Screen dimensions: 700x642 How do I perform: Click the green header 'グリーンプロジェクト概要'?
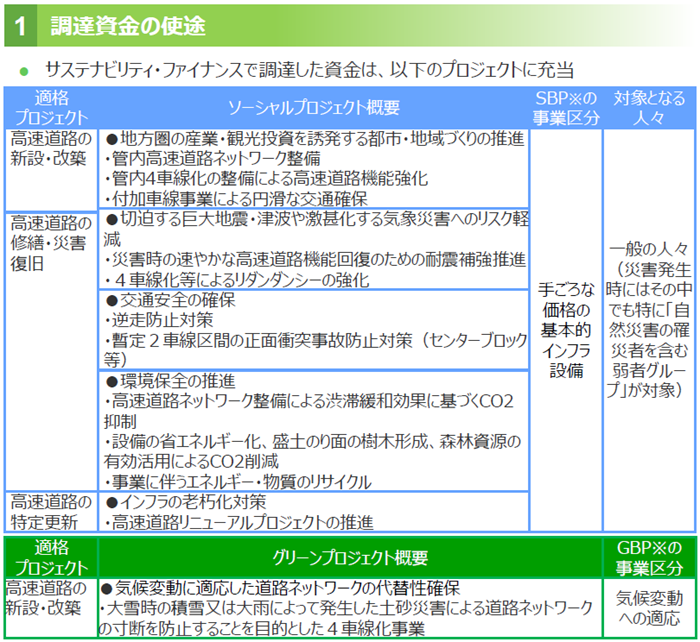(350, 558)
